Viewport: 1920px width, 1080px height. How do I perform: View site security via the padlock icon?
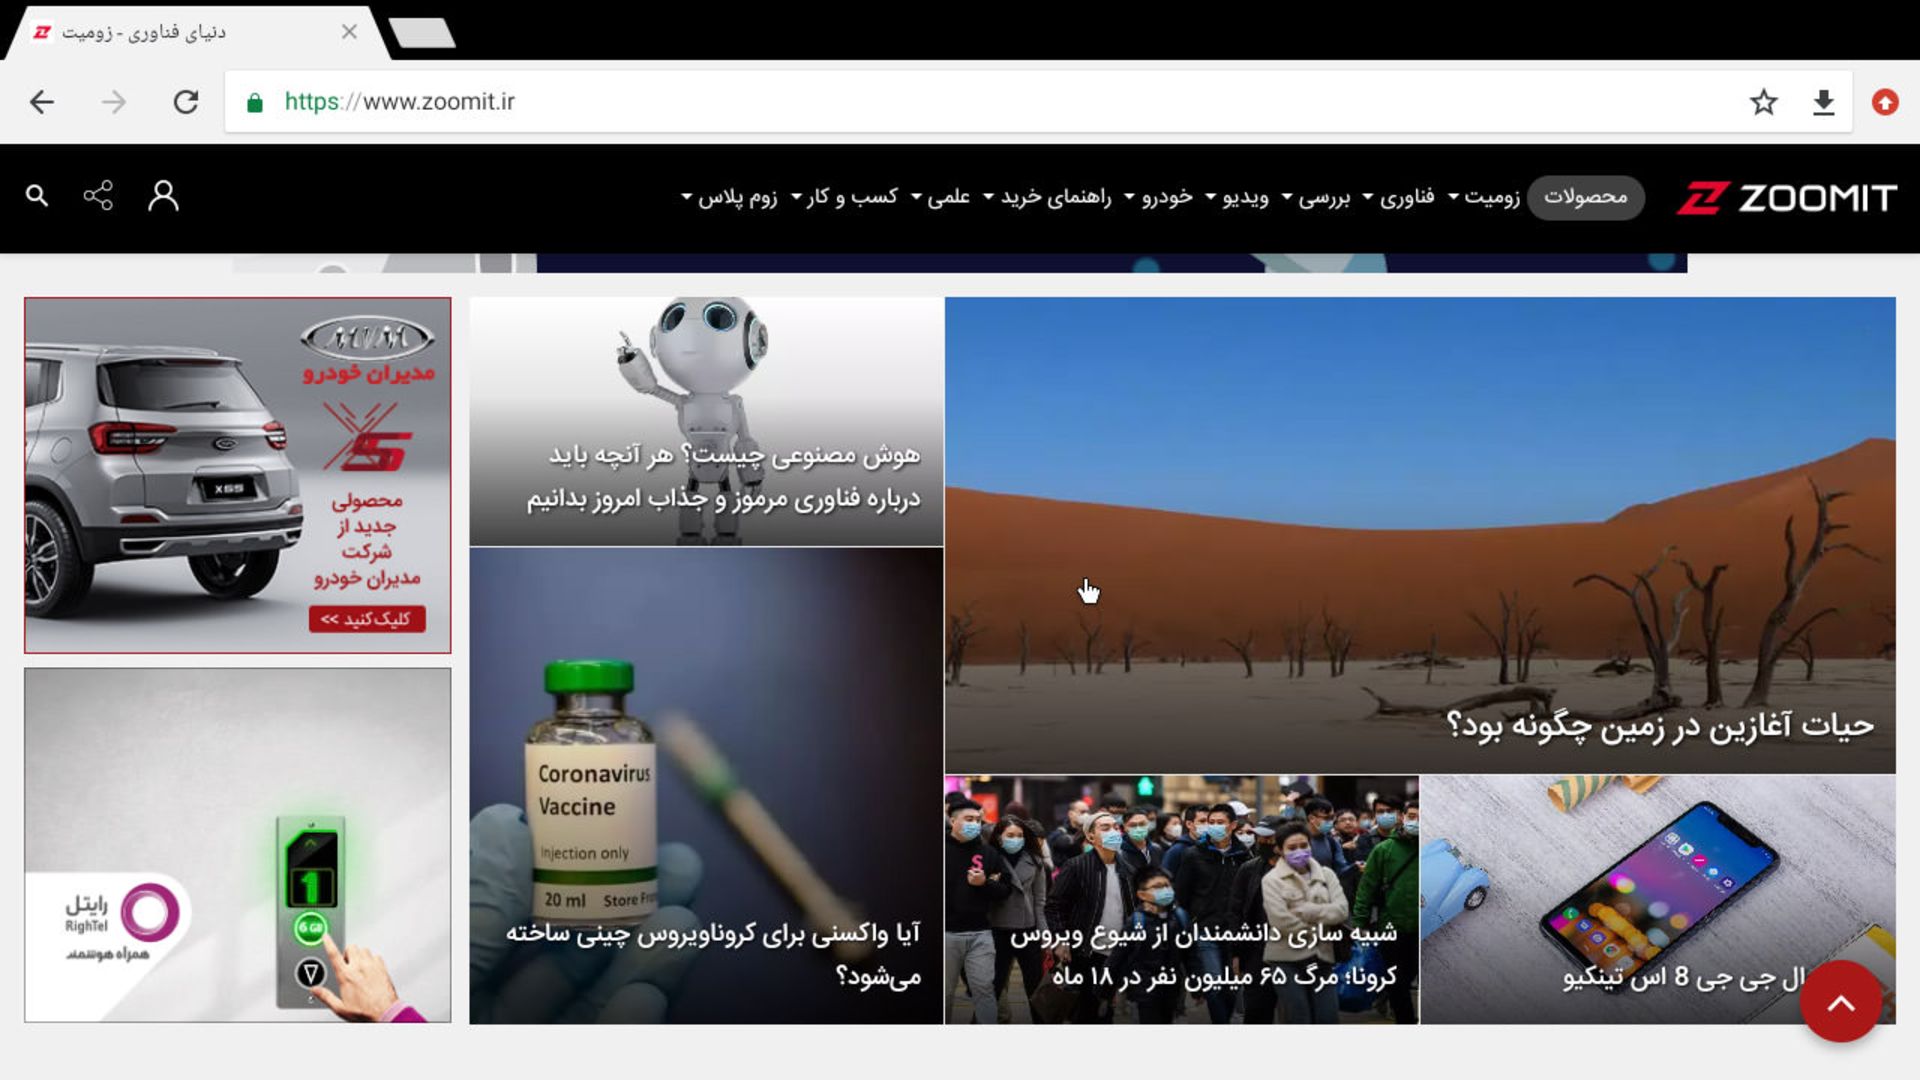pyautogui.click(x=253, y=101)
